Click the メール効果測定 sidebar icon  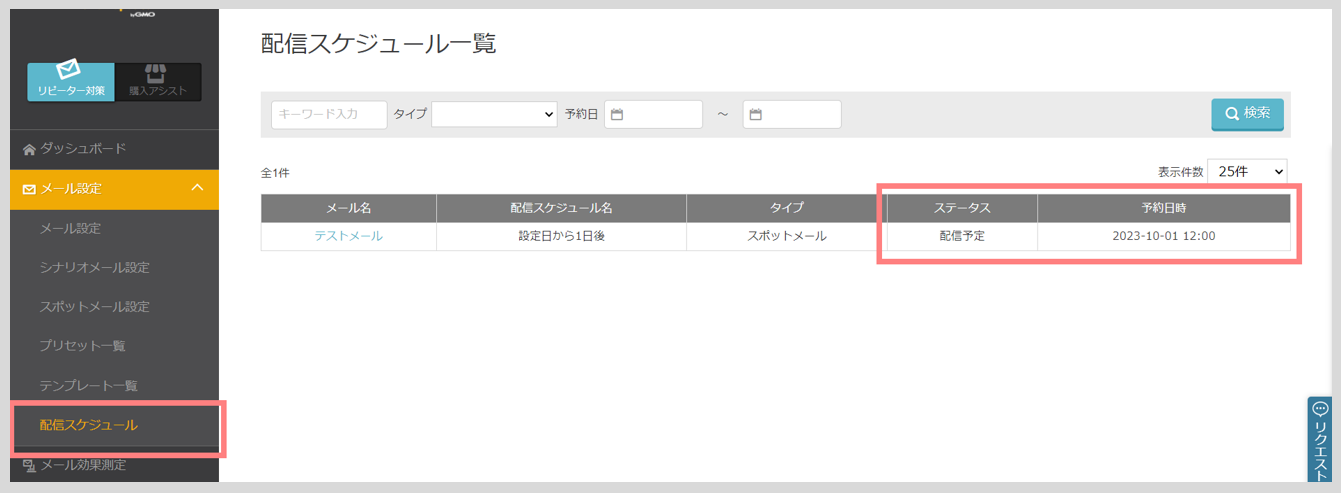click(29, 465)
